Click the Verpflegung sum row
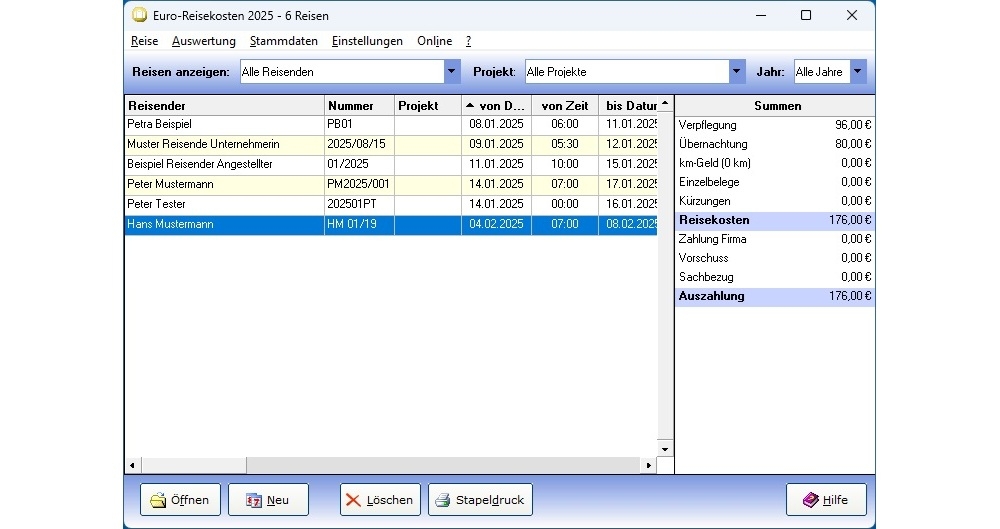This screenshot has width=1000, height=529. pos(775,125)
